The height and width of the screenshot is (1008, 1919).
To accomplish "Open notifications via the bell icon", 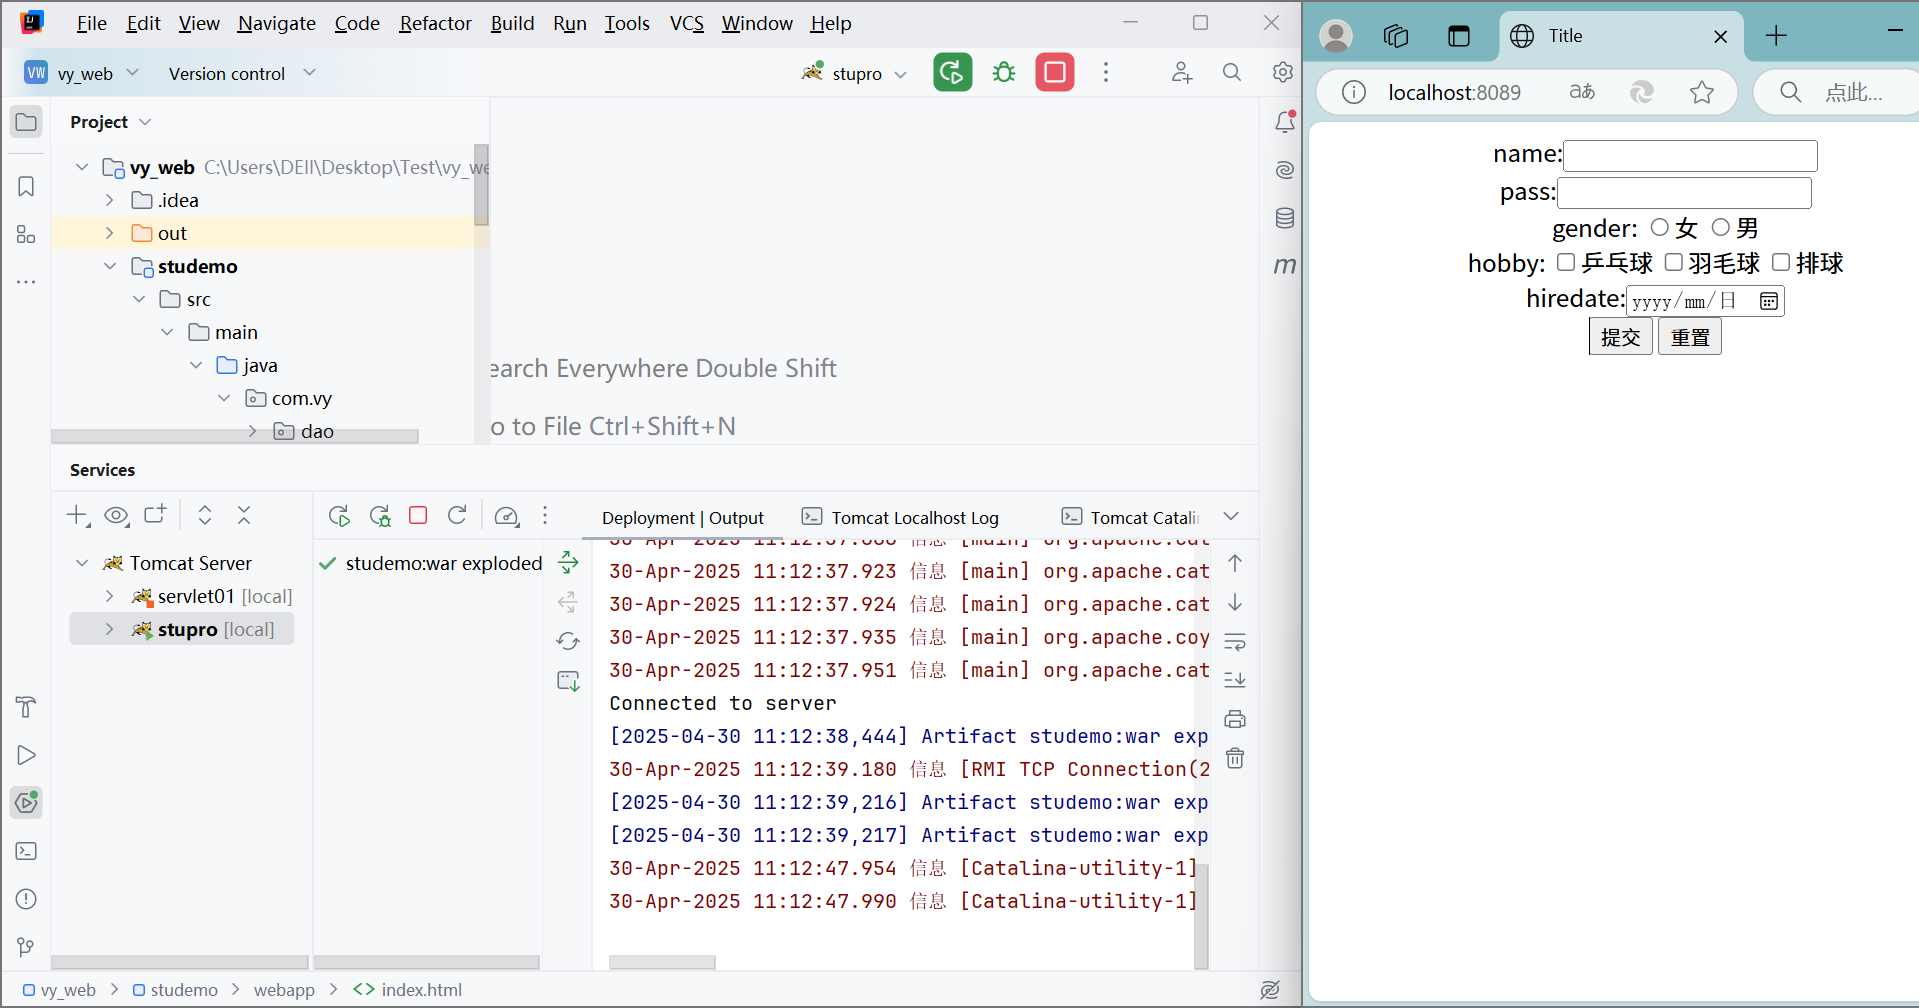I will pos(1286,121).
